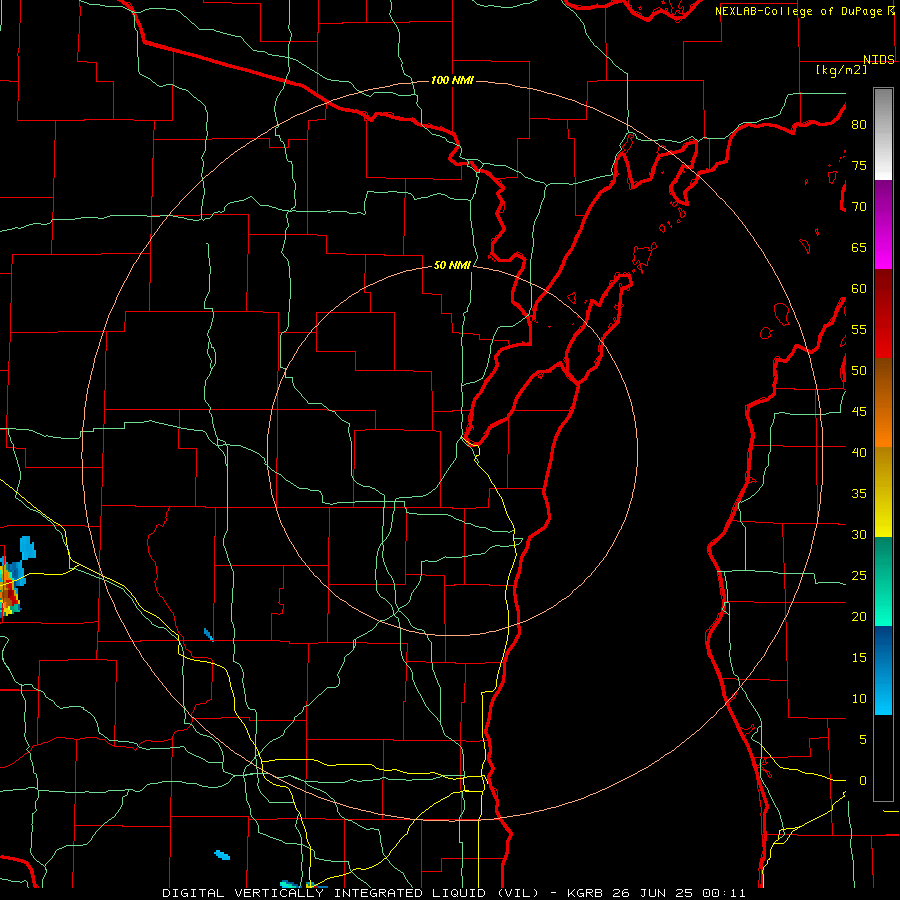Select the 5 value on the color scale

click(863, 740)
